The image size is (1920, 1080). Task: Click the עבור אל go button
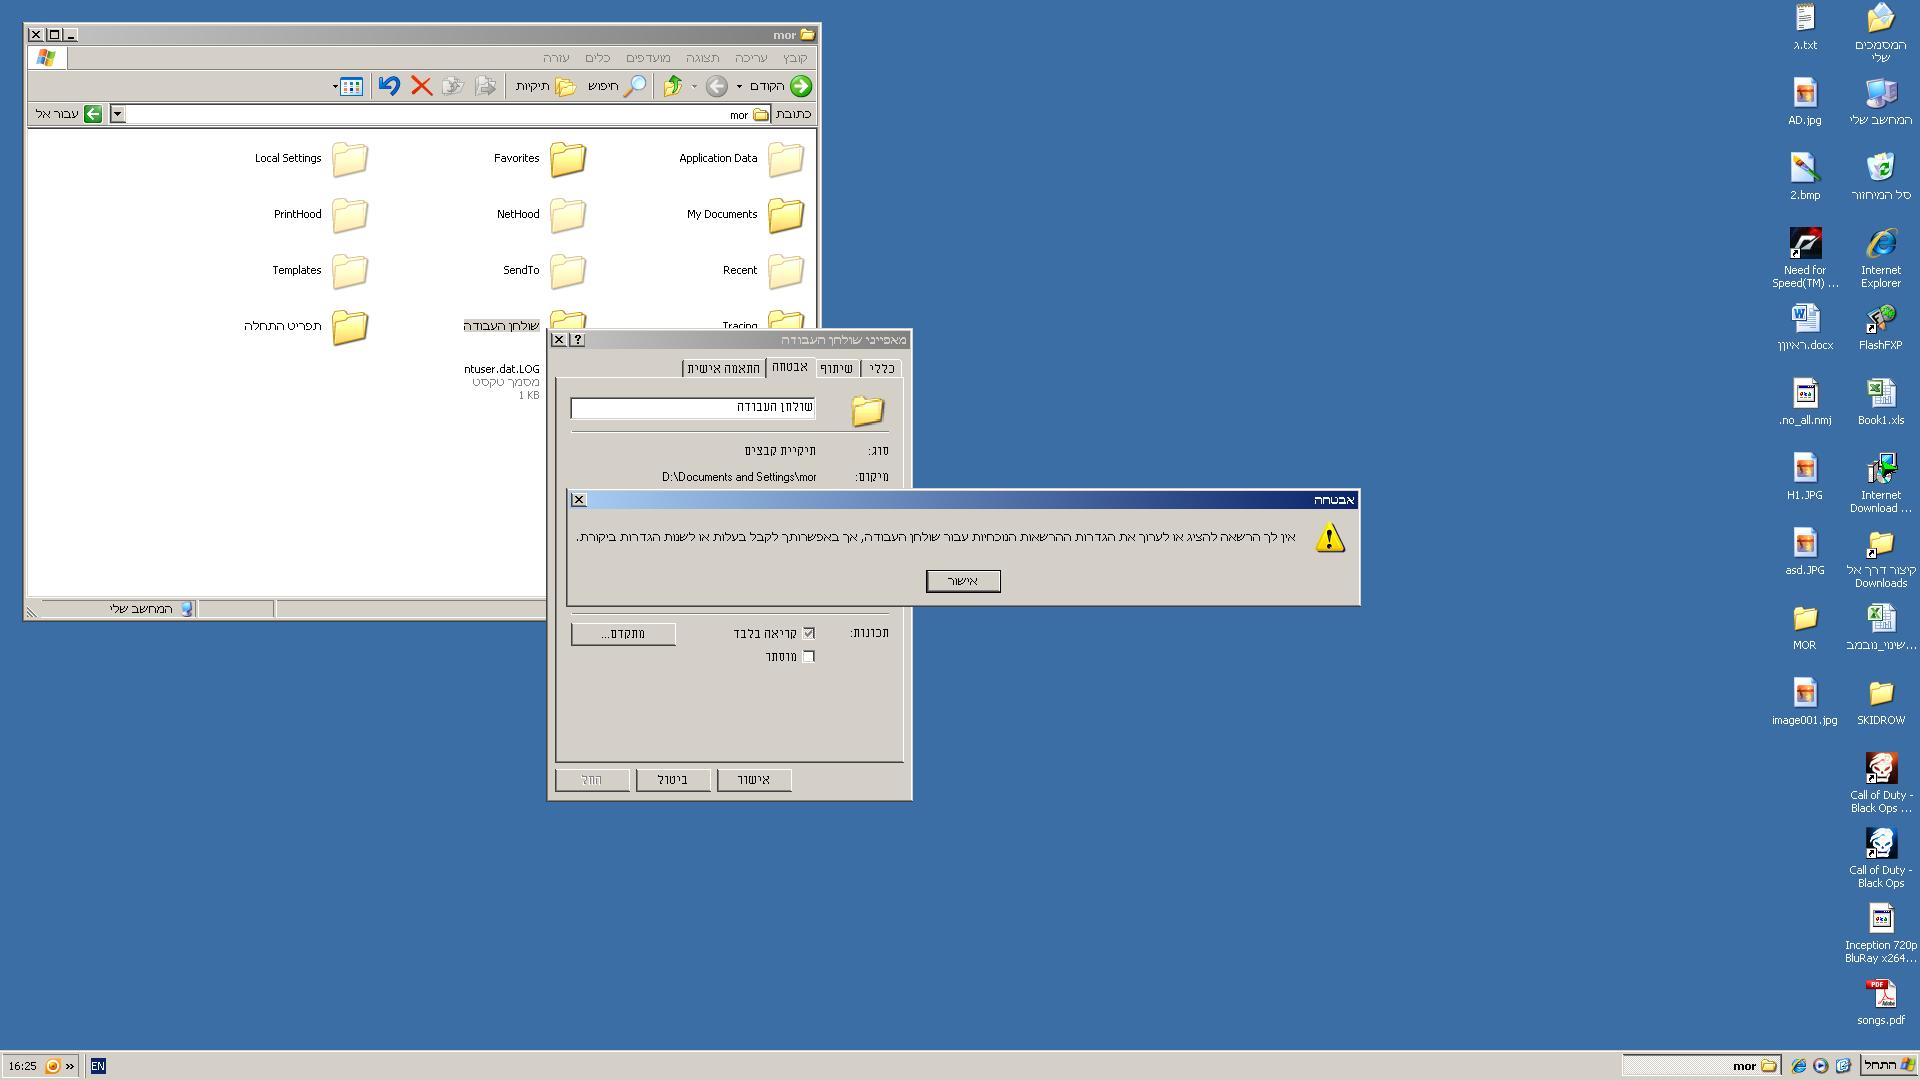click(x=68, y=114)
